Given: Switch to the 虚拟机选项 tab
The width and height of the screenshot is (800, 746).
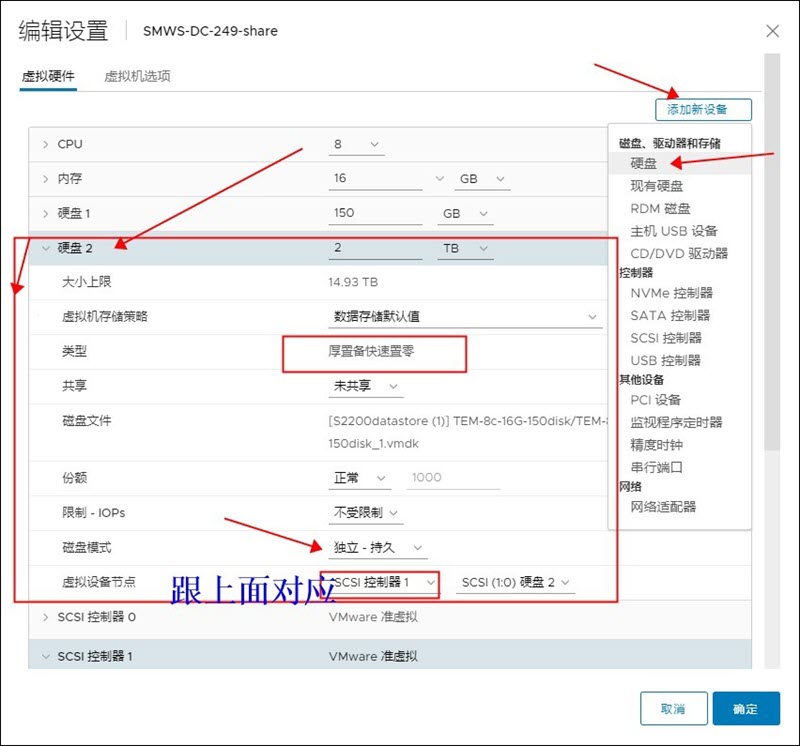Looking at the screenshot, I should 137,77.
